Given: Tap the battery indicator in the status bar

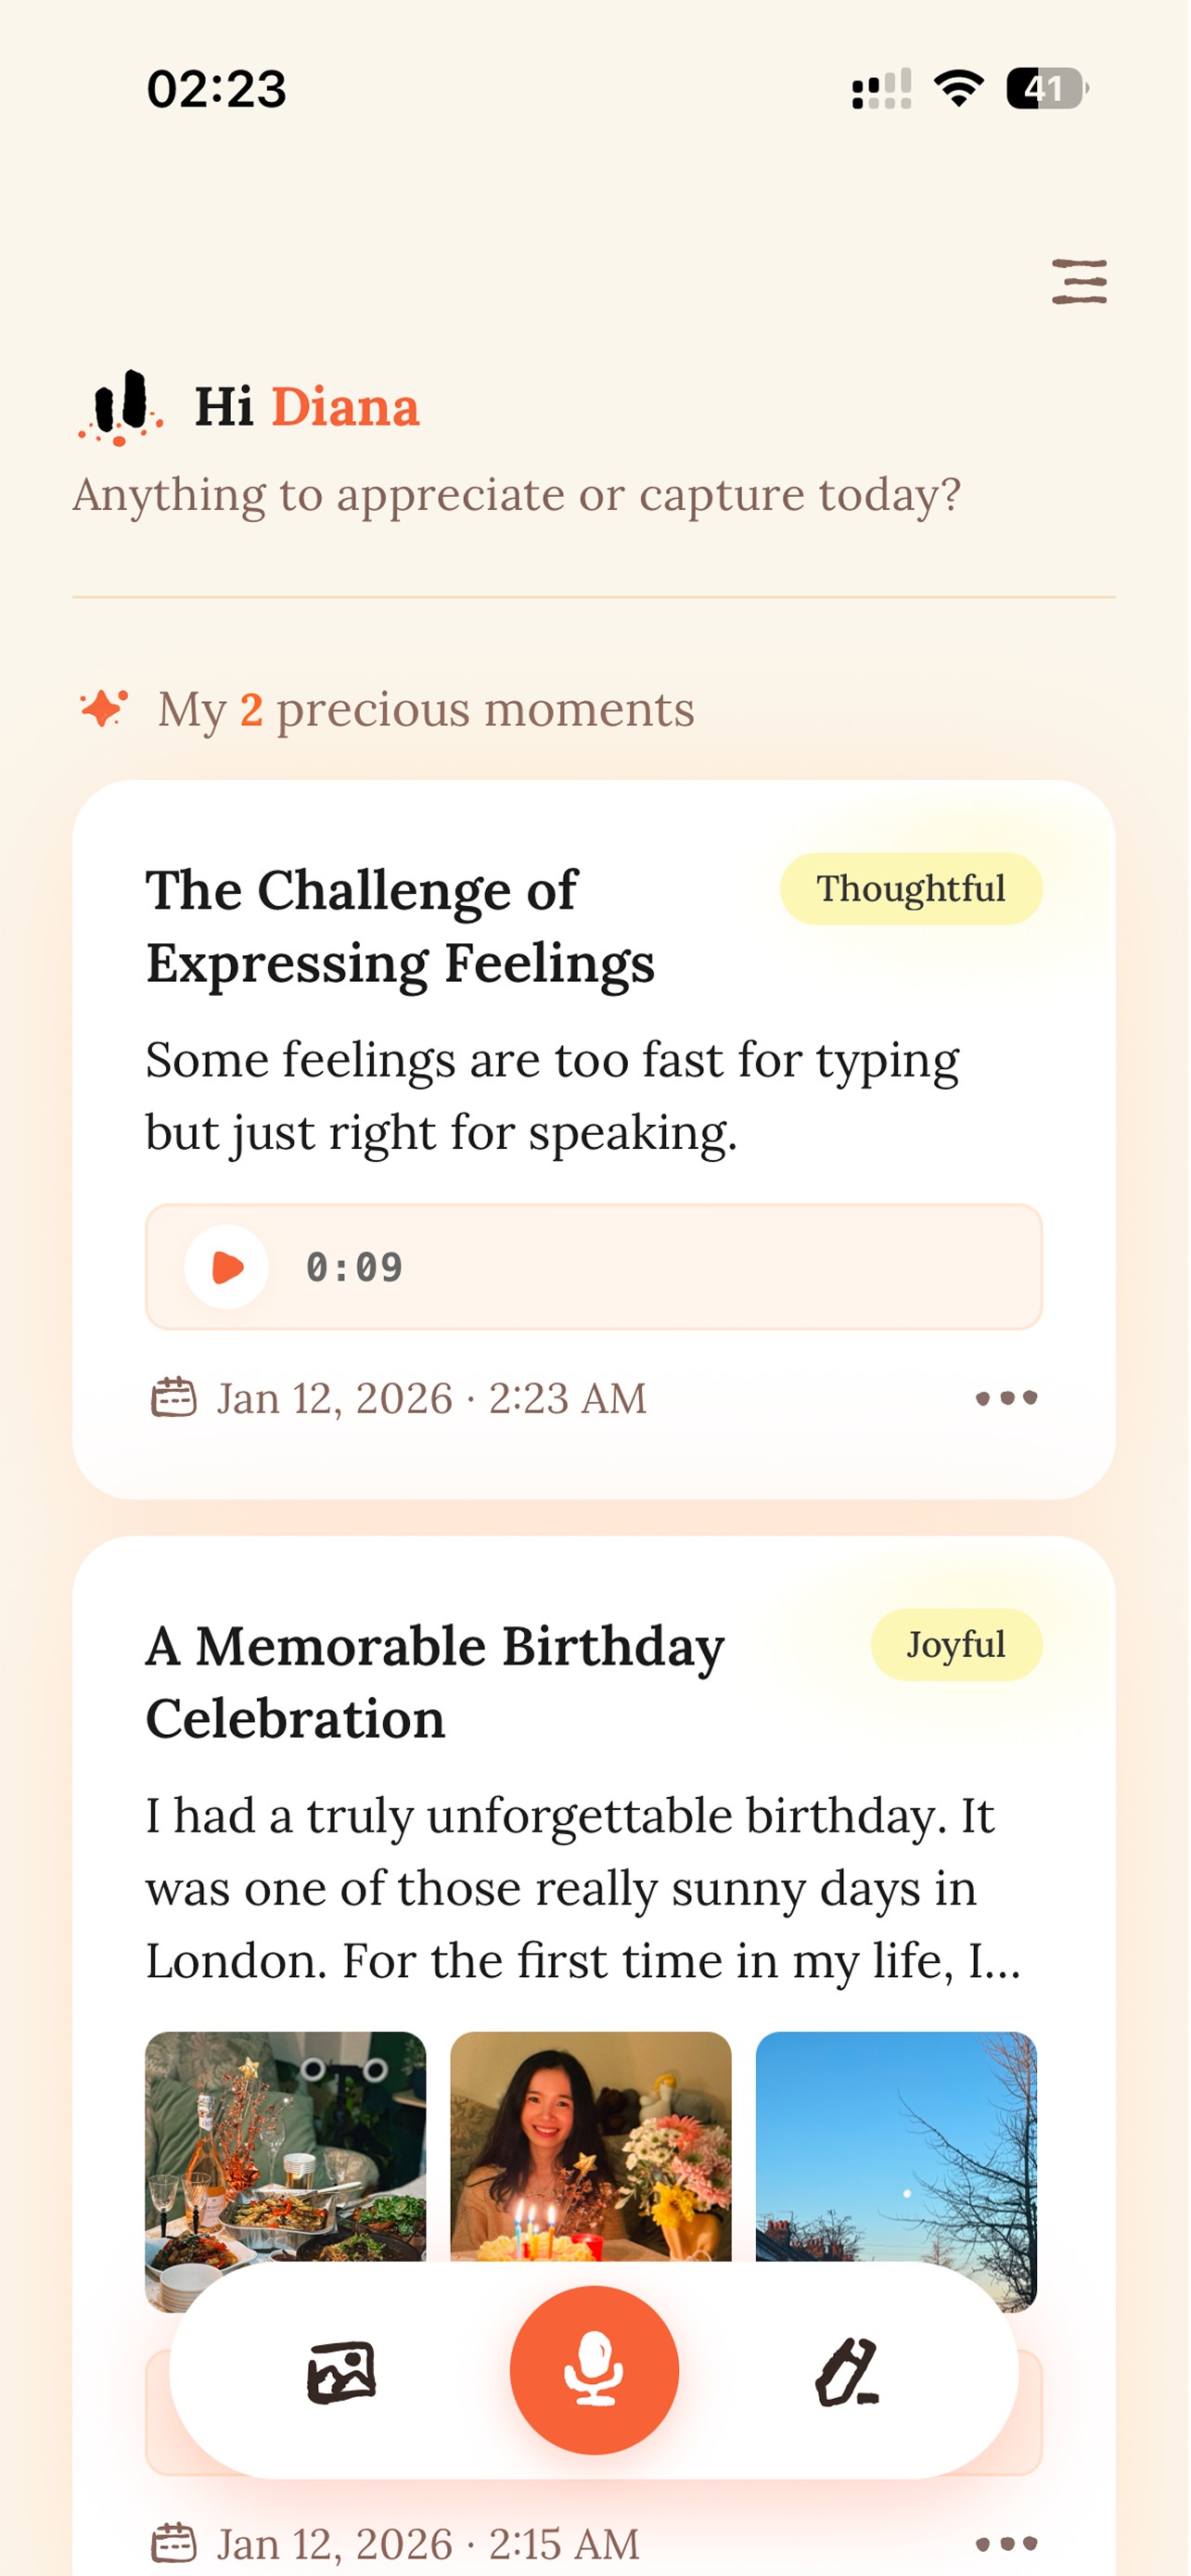Looking at the screenshot, I should [x=1046, y=89].
